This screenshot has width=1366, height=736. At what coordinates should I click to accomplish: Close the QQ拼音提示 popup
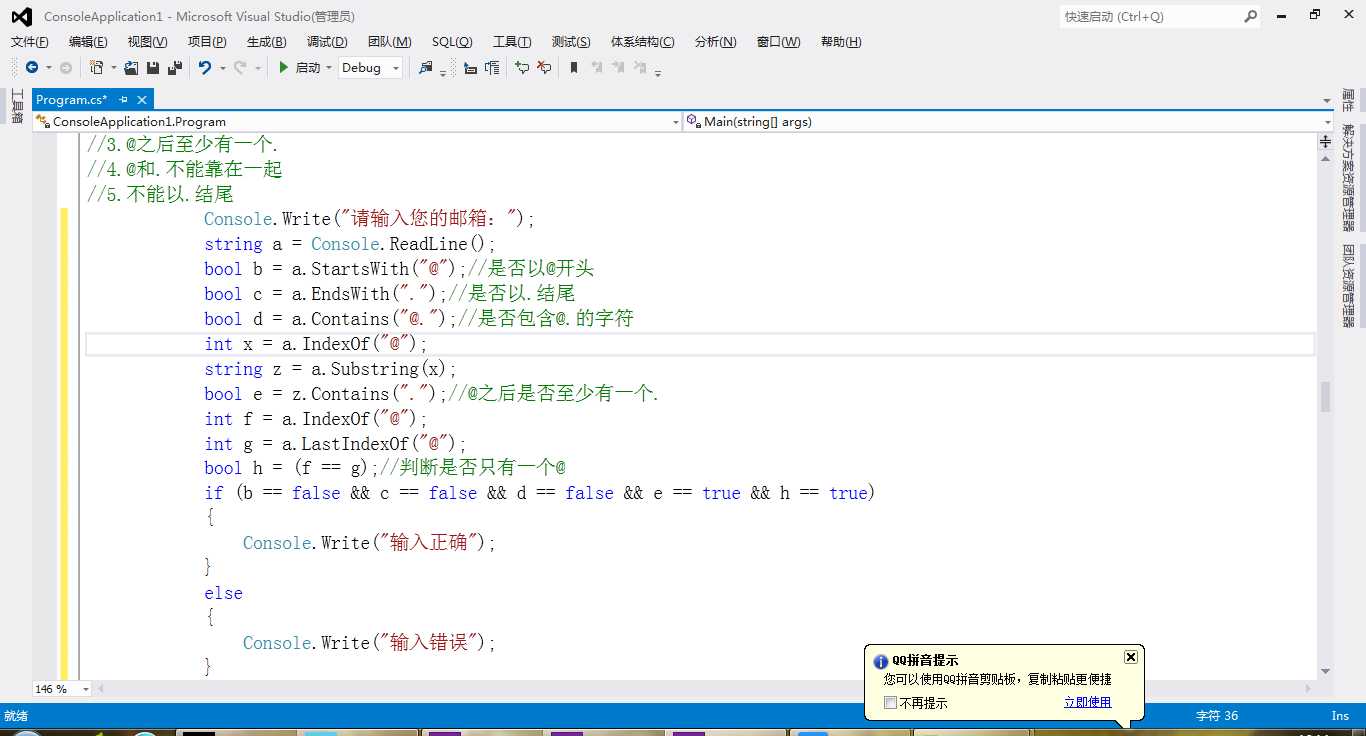(1131, 657)
